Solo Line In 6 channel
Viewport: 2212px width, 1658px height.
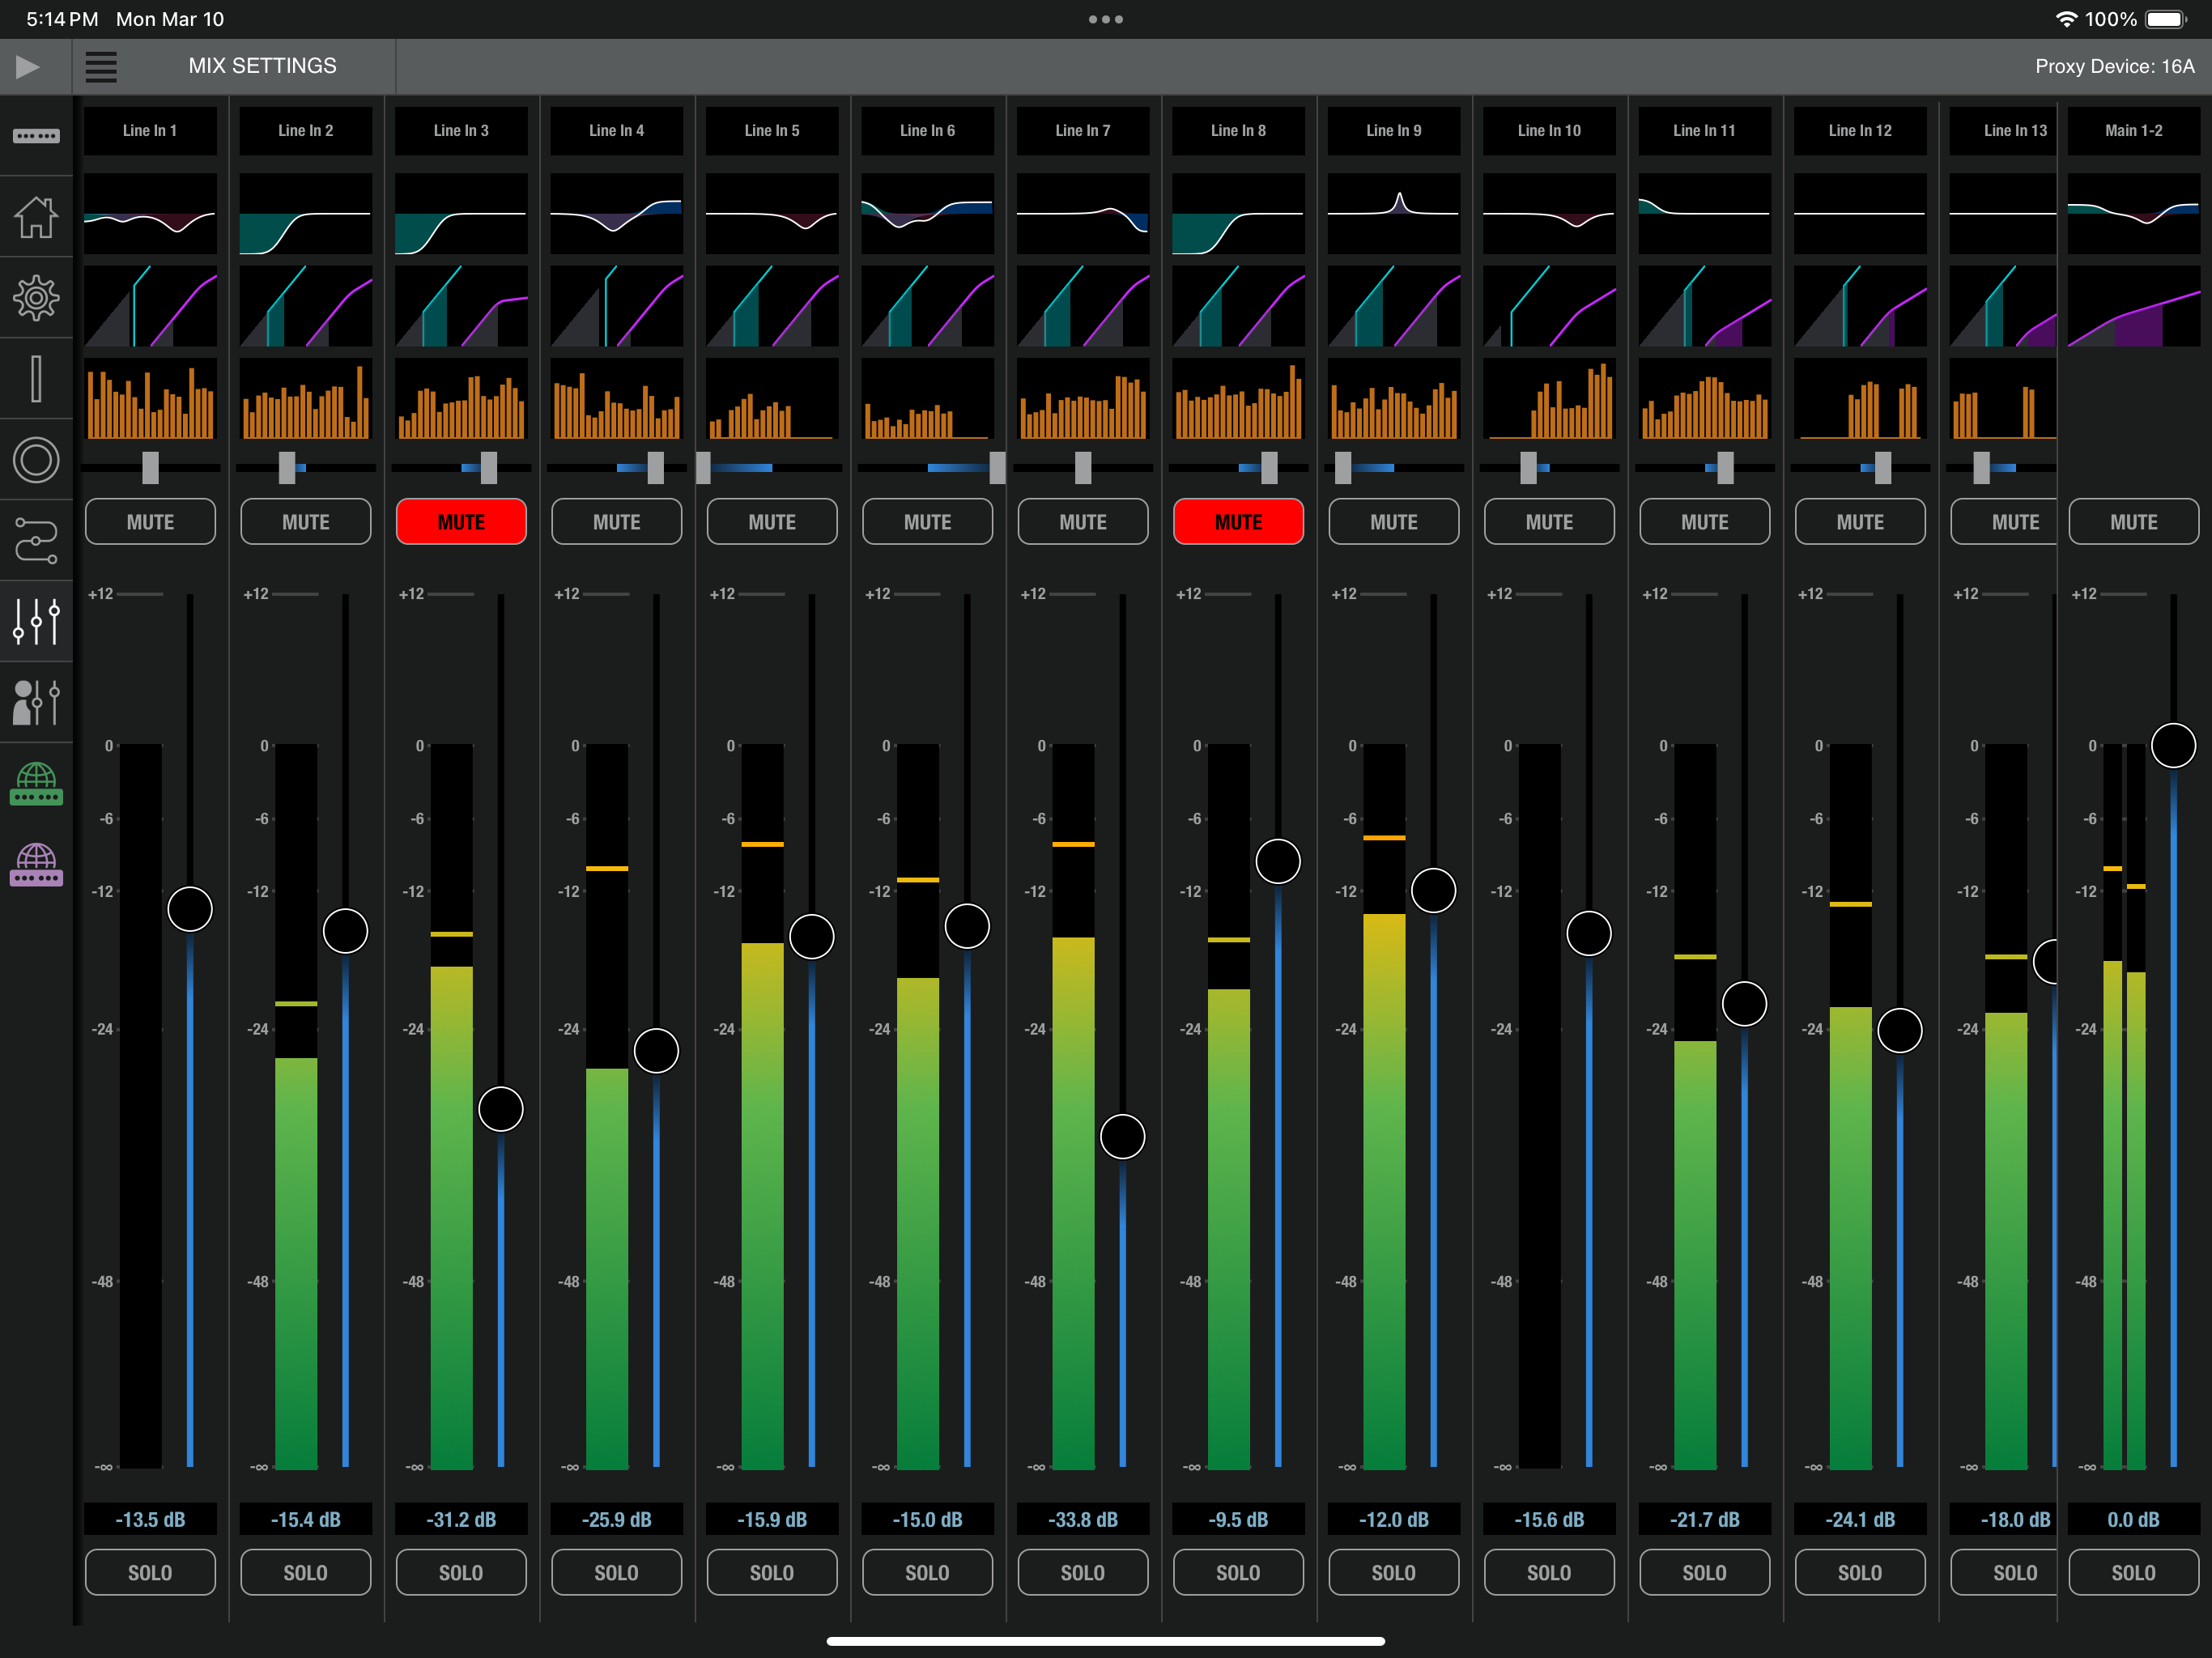tap(927, 1572)
